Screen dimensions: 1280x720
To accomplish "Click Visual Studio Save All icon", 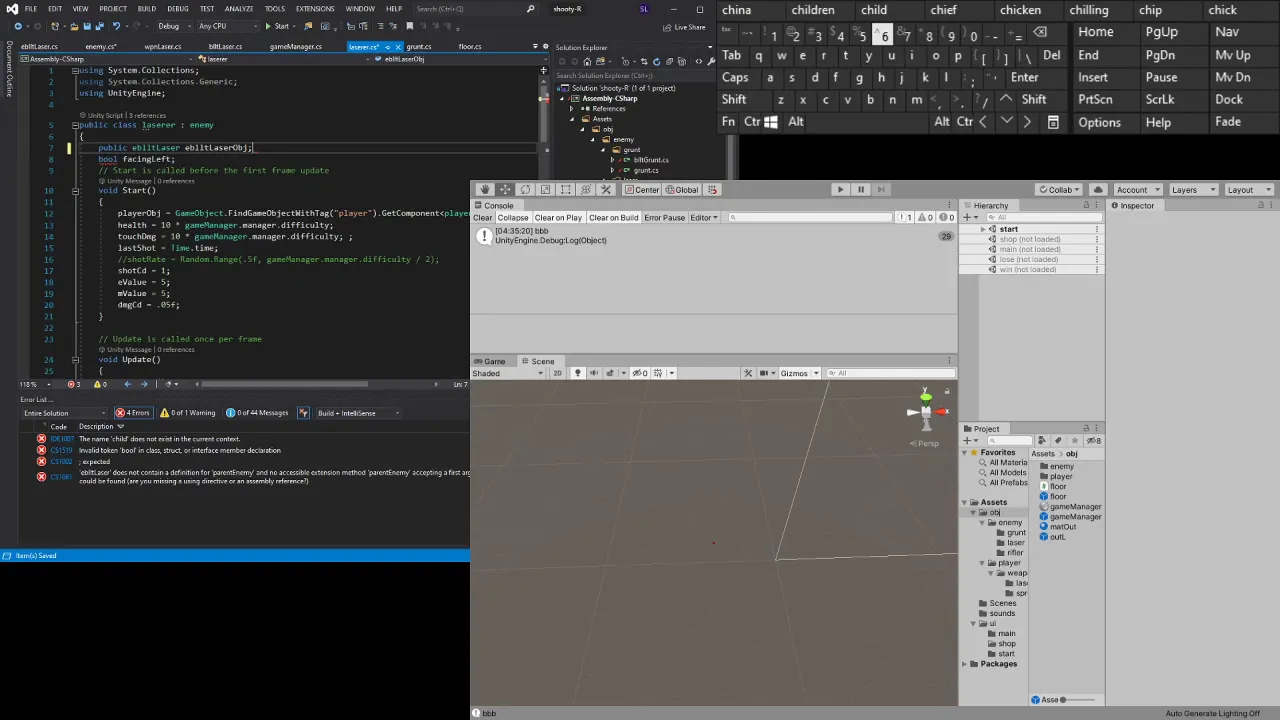I will (x=99, y=26).
